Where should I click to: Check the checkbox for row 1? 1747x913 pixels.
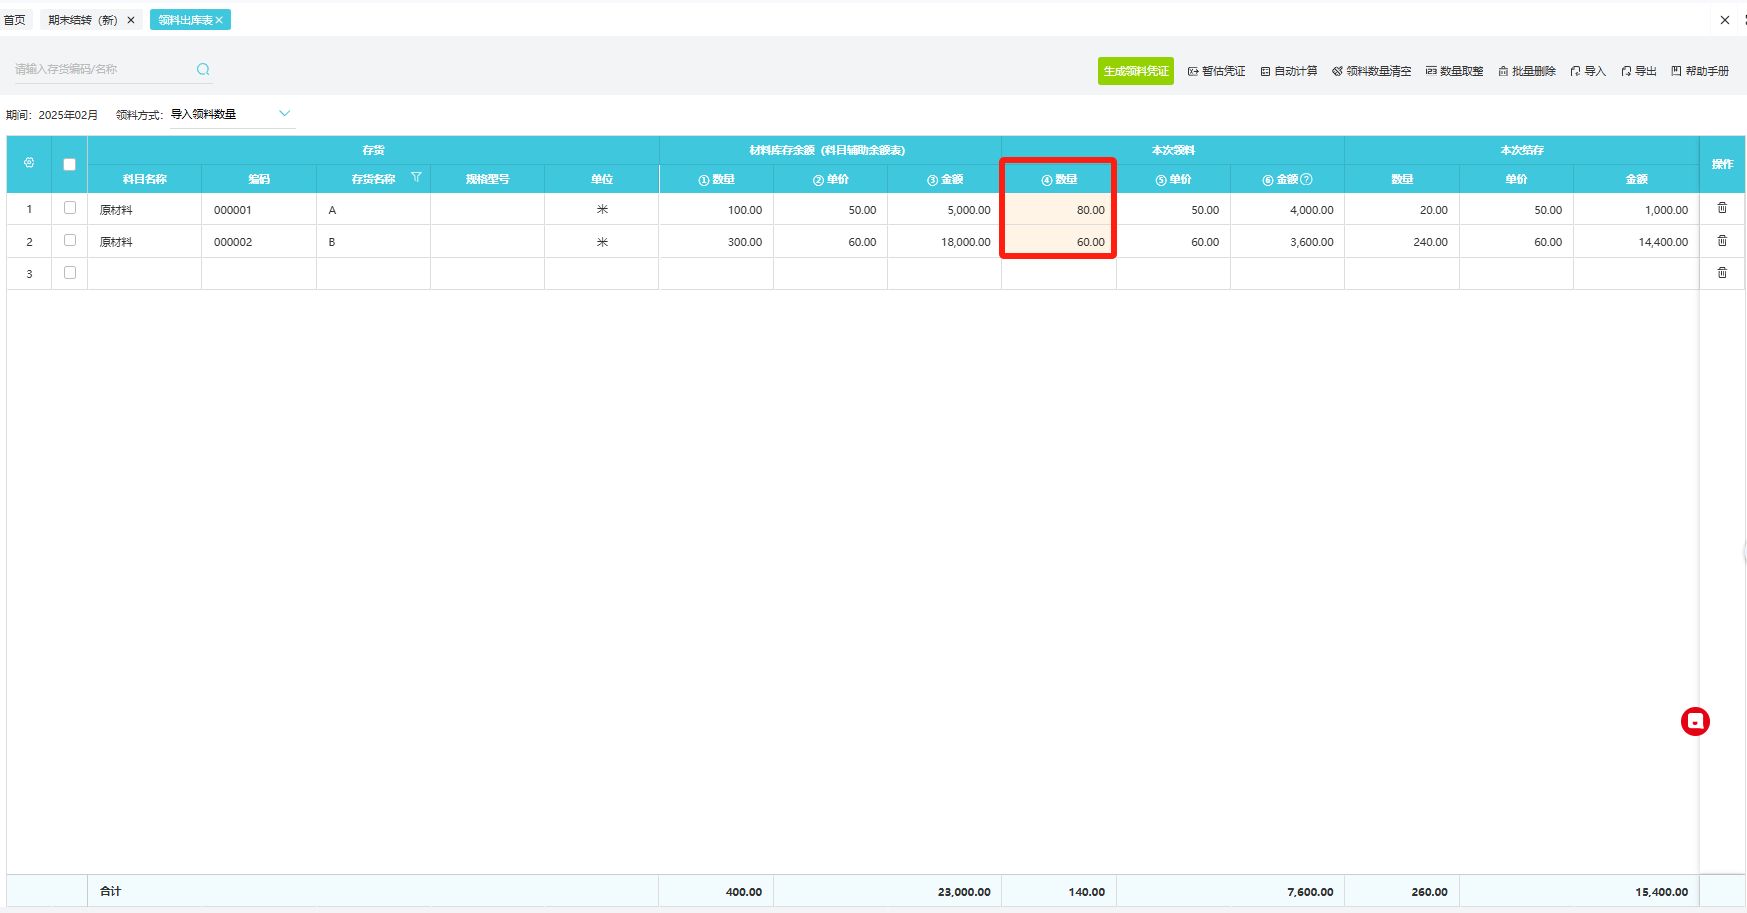(x=70, y=208)
